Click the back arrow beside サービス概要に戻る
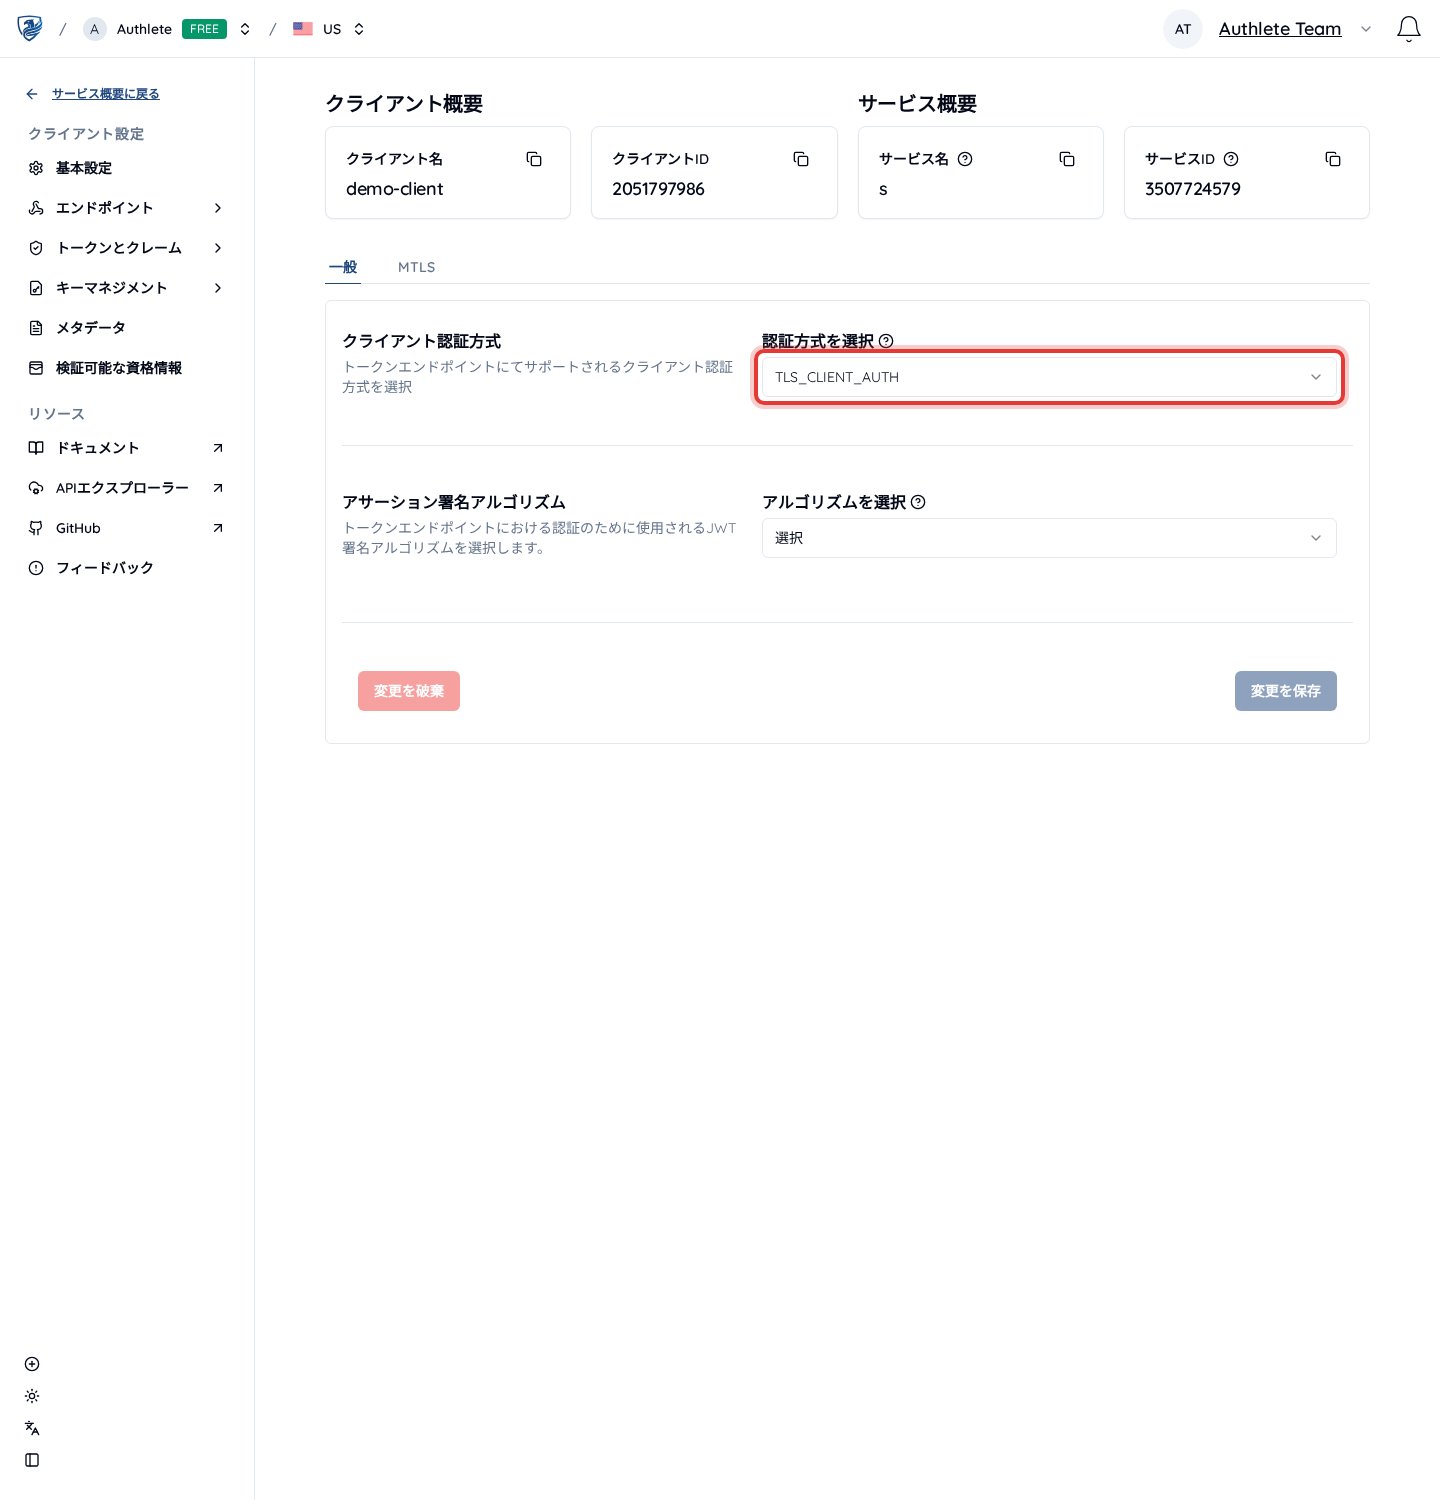This screenshot has height=1500, width=1440. (x=32, y=94)
